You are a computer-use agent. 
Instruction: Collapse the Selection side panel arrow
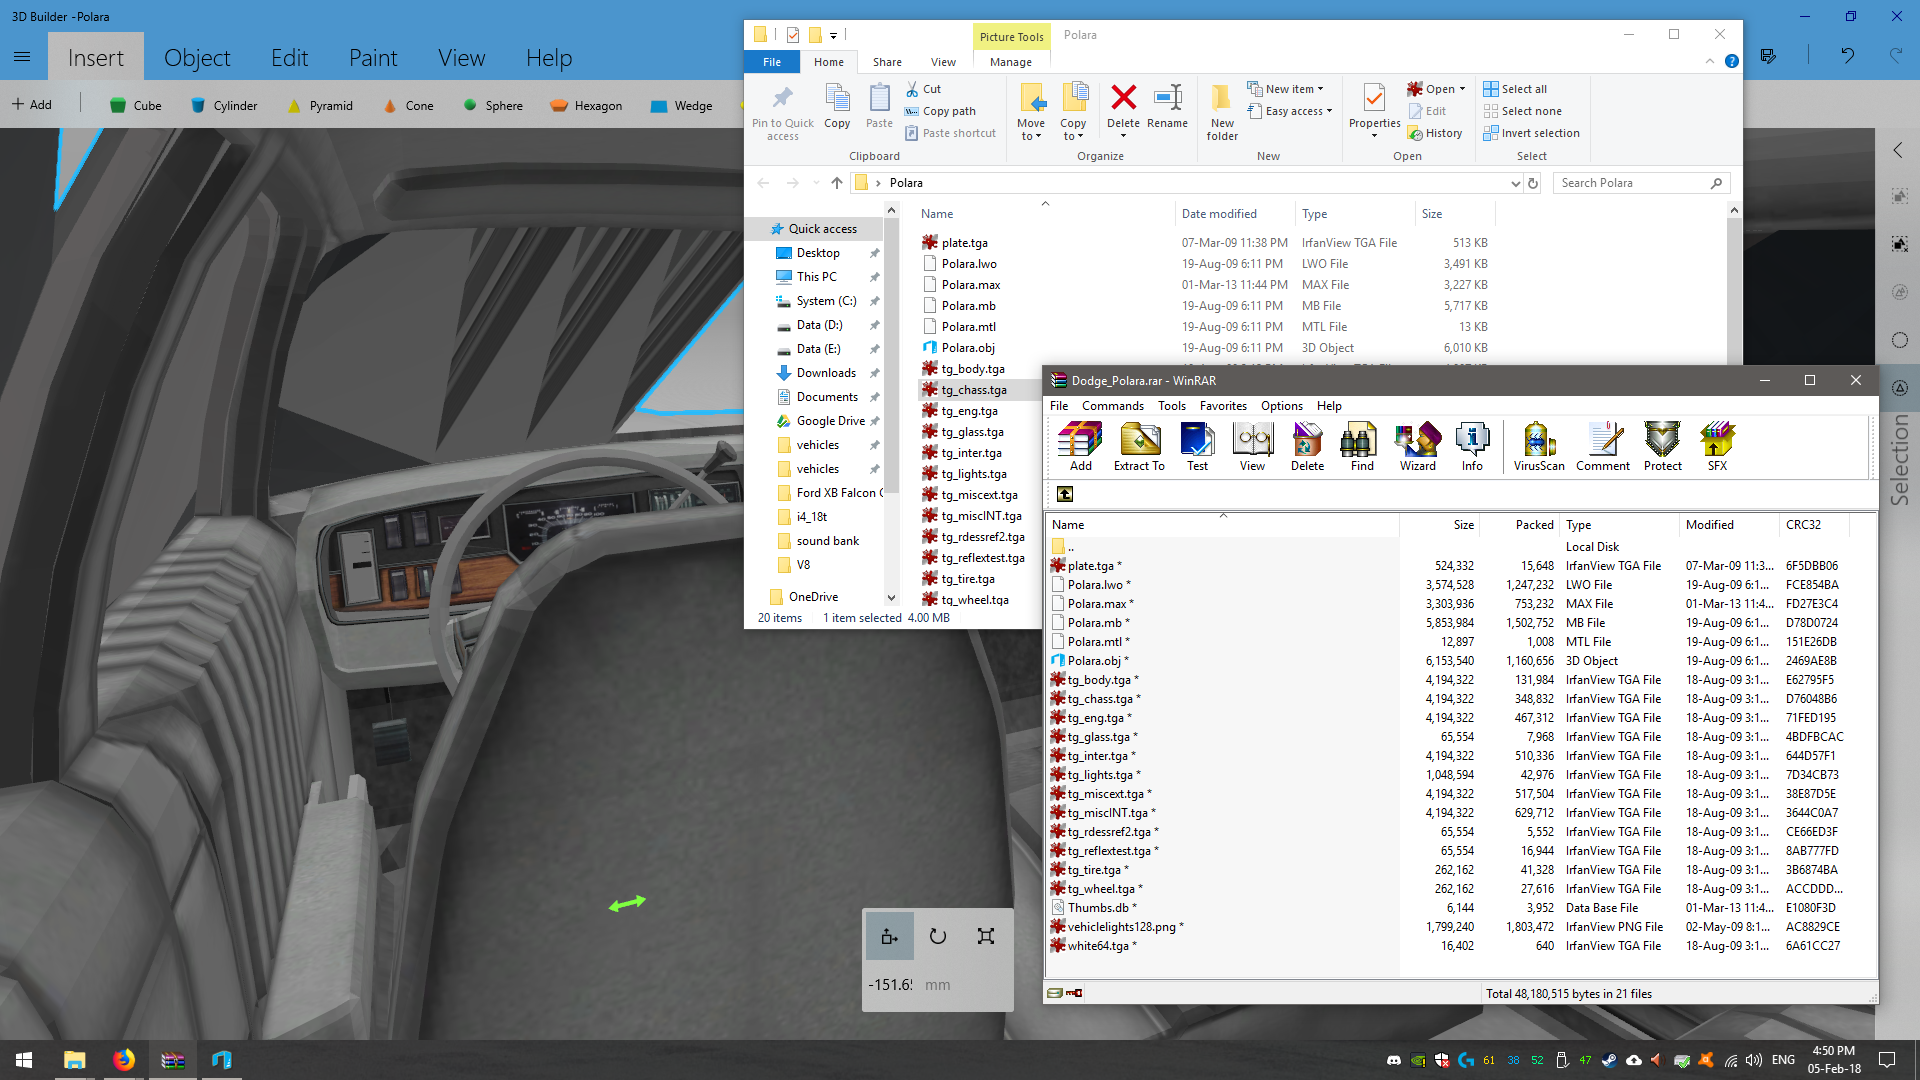click(x=1898, y=150)
